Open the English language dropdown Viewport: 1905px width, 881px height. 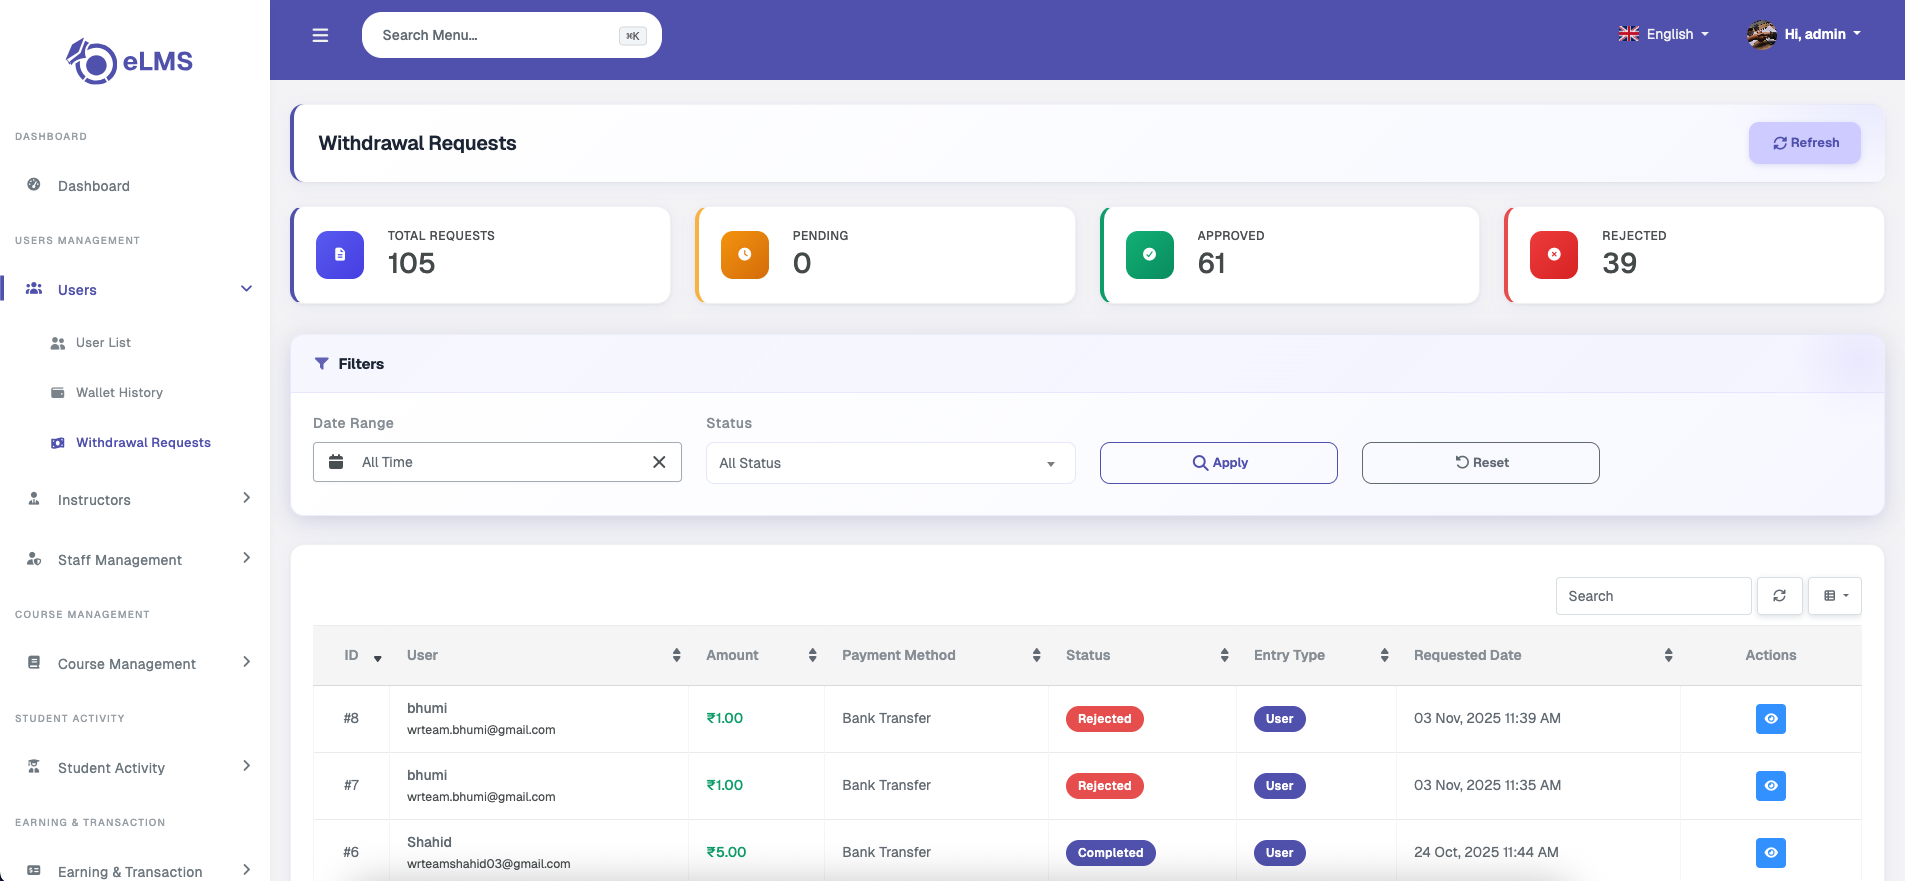[x=1664, y=34]
